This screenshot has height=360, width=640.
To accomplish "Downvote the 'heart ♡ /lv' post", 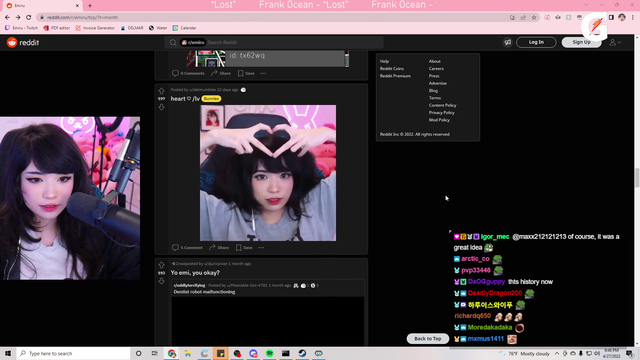I will click(162, 107).
